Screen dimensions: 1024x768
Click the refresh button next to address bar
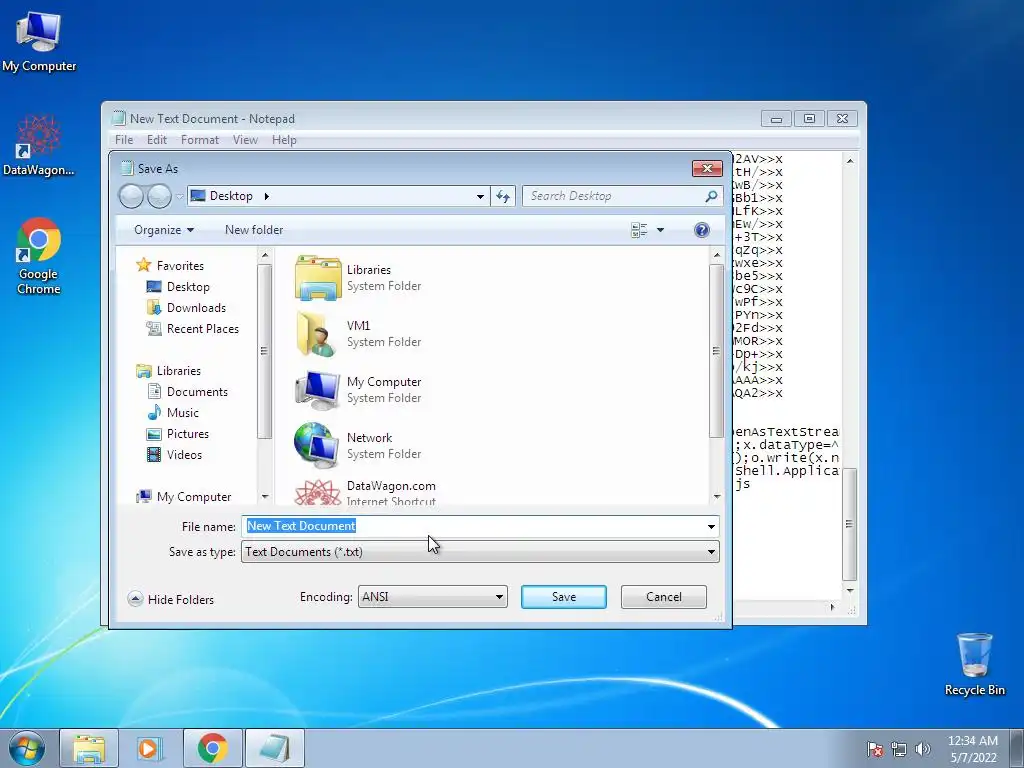point(503,196)
